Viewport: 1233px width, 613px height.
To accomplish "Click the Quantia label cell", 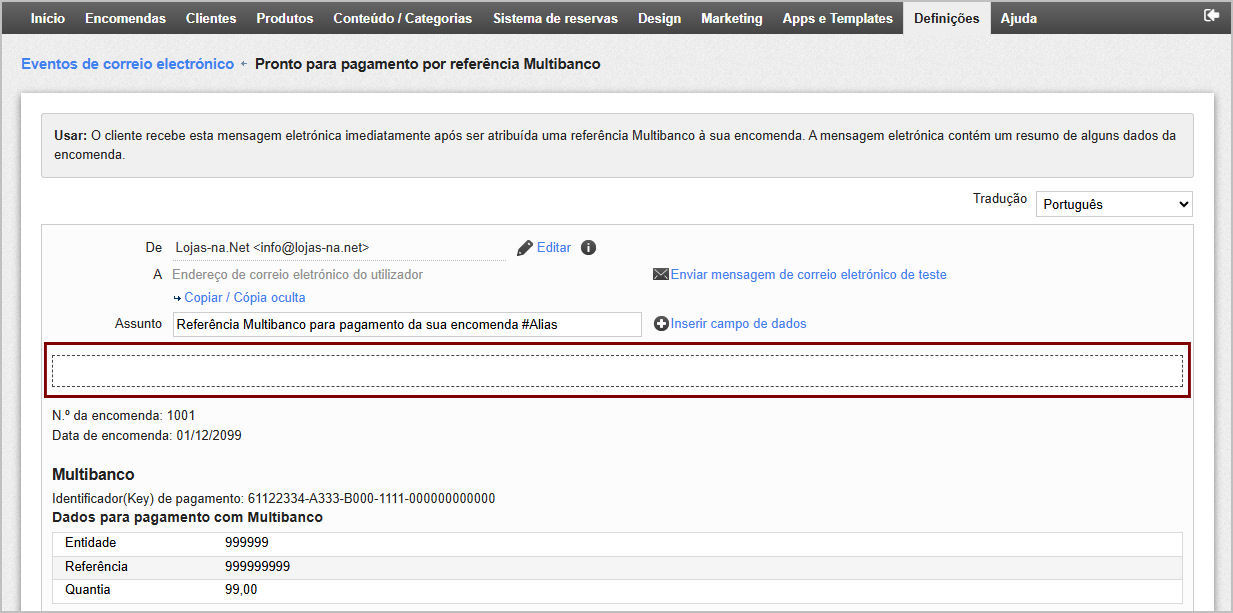I will pos(88,590).
